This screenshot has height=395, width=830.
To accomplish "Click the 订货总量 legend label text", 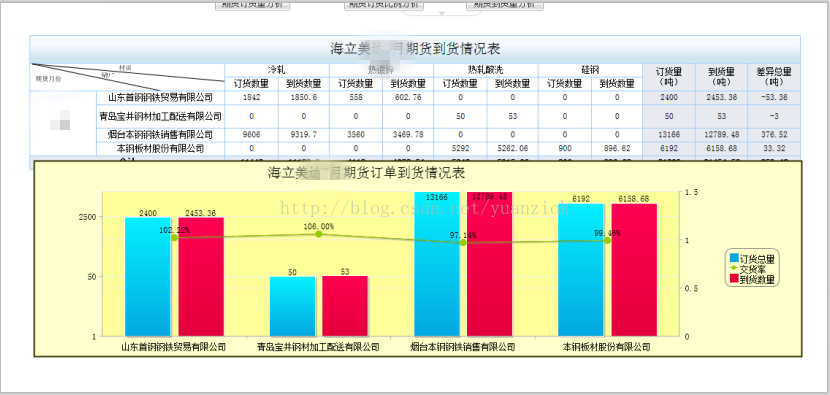I will [x=757, y=259].
